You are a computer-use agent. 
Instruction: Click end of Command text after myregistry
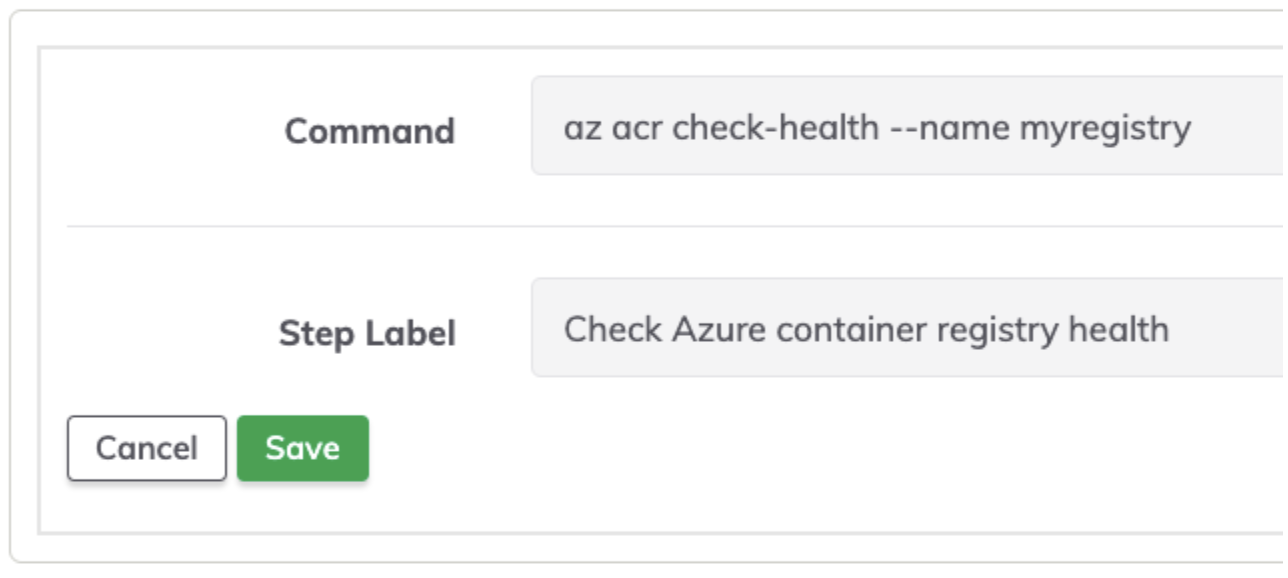coord(1193,128)
